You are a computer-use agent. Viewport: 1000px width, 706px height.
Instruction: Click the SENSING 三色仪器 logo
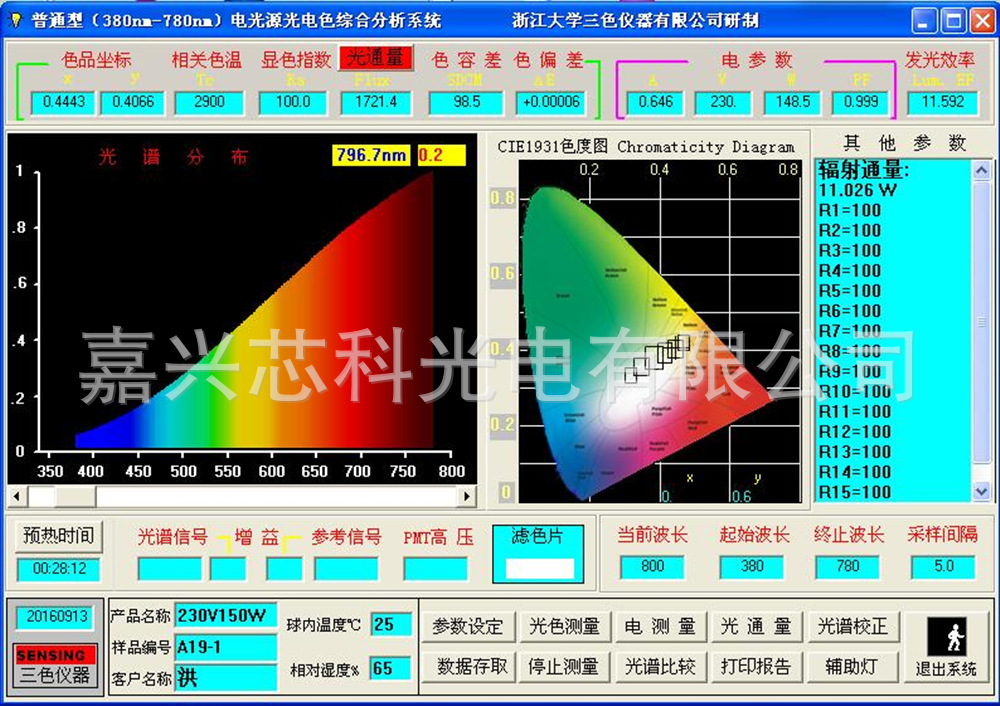[x=54, y=666]
